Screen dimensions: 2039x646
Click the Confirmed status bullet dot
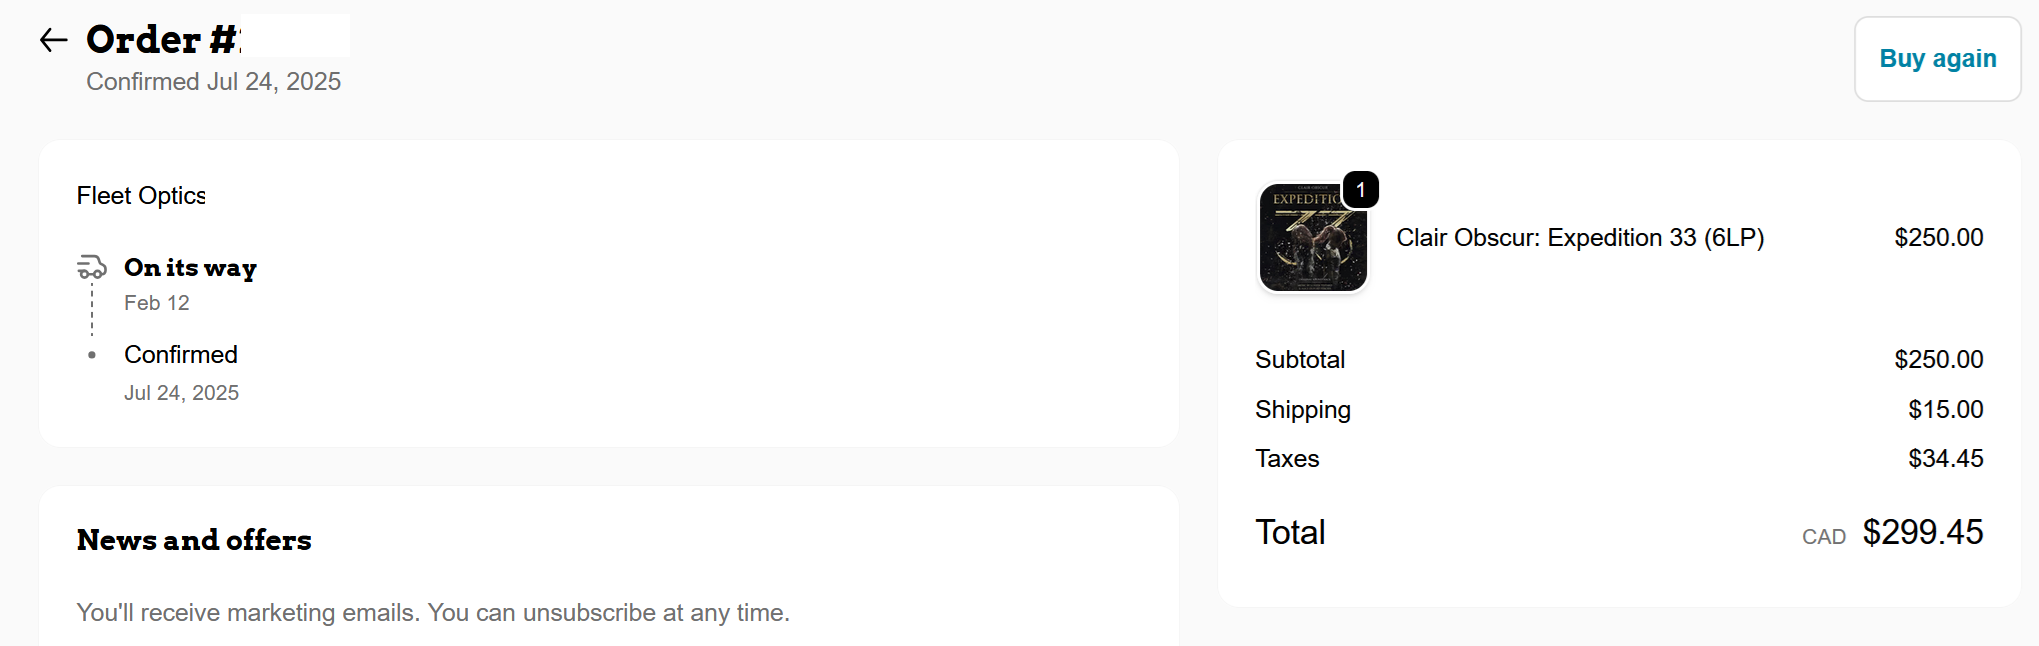click(x=92, y=355)
